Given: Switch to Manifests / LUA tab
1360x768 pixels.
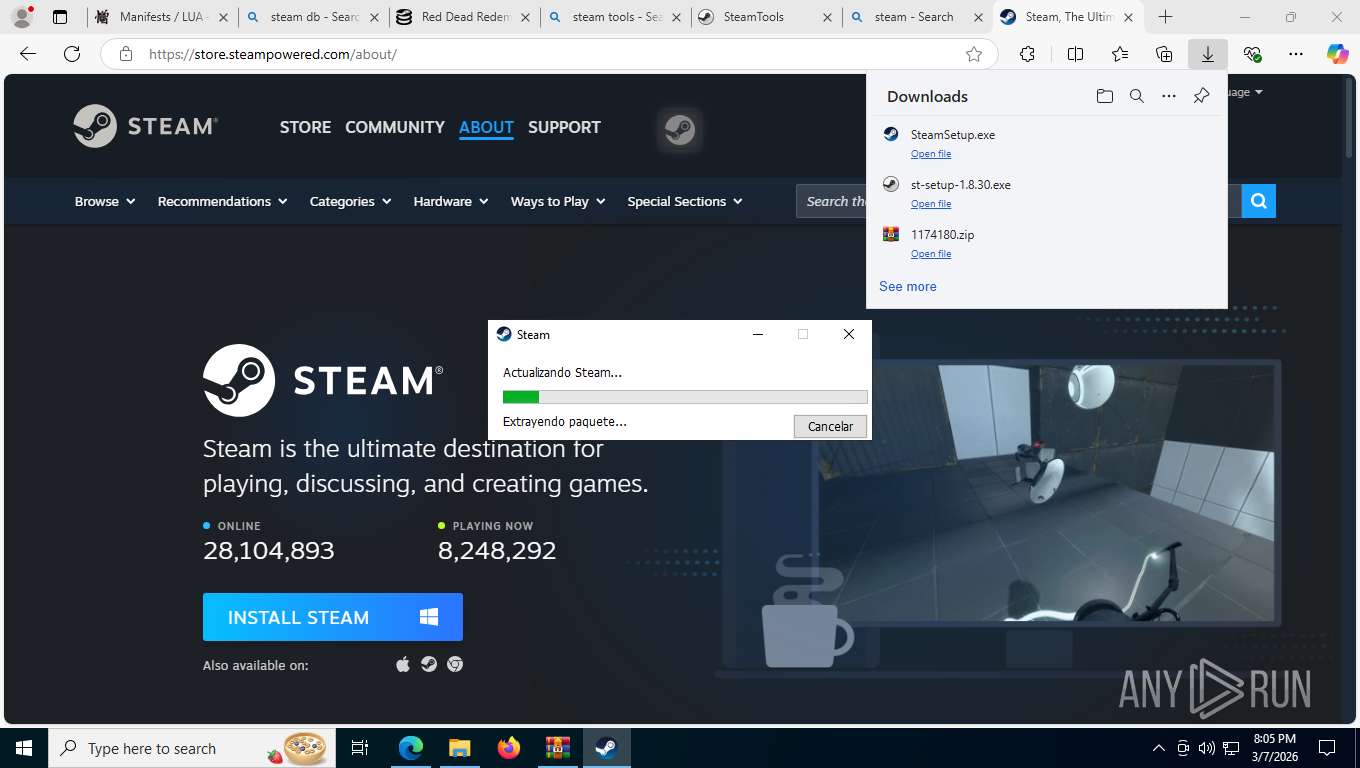Looking at the screenshot, I should point(162,17).
